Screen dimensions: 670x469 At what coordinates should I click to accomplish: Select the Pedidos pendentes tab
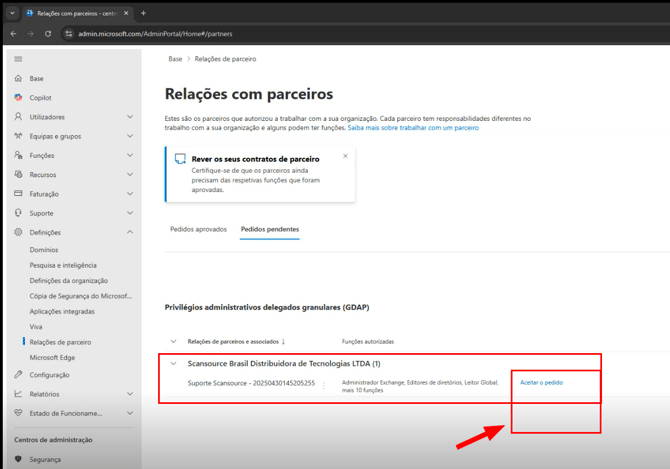269,229
